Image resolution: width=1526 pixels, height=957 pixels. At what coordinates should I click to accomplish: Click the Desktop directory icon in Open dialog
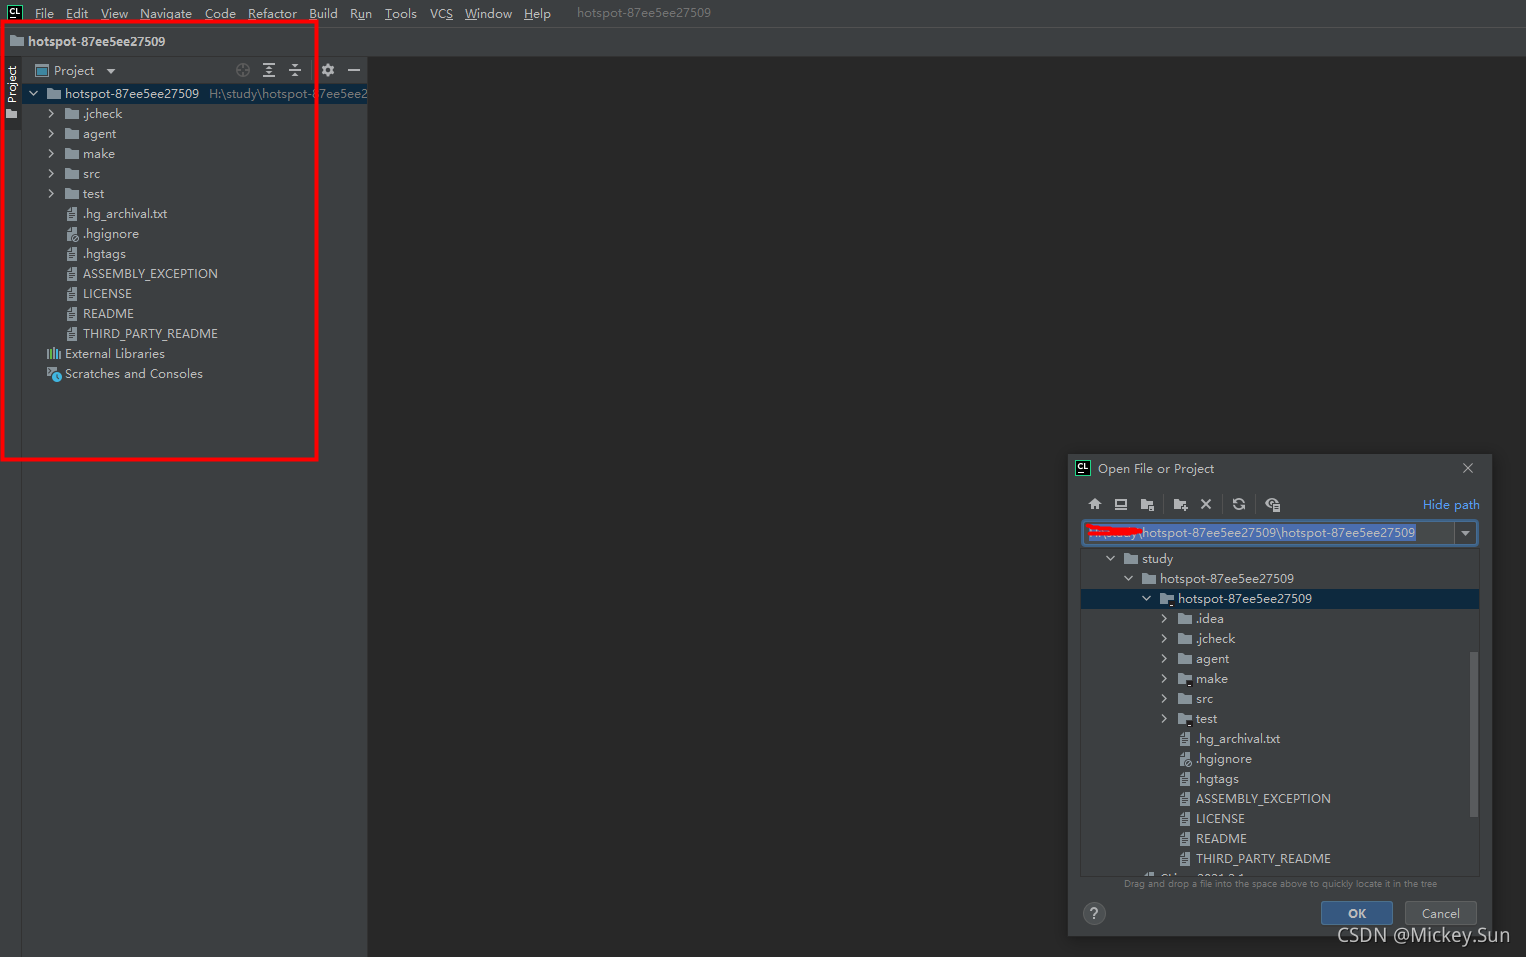(1121, 505)
